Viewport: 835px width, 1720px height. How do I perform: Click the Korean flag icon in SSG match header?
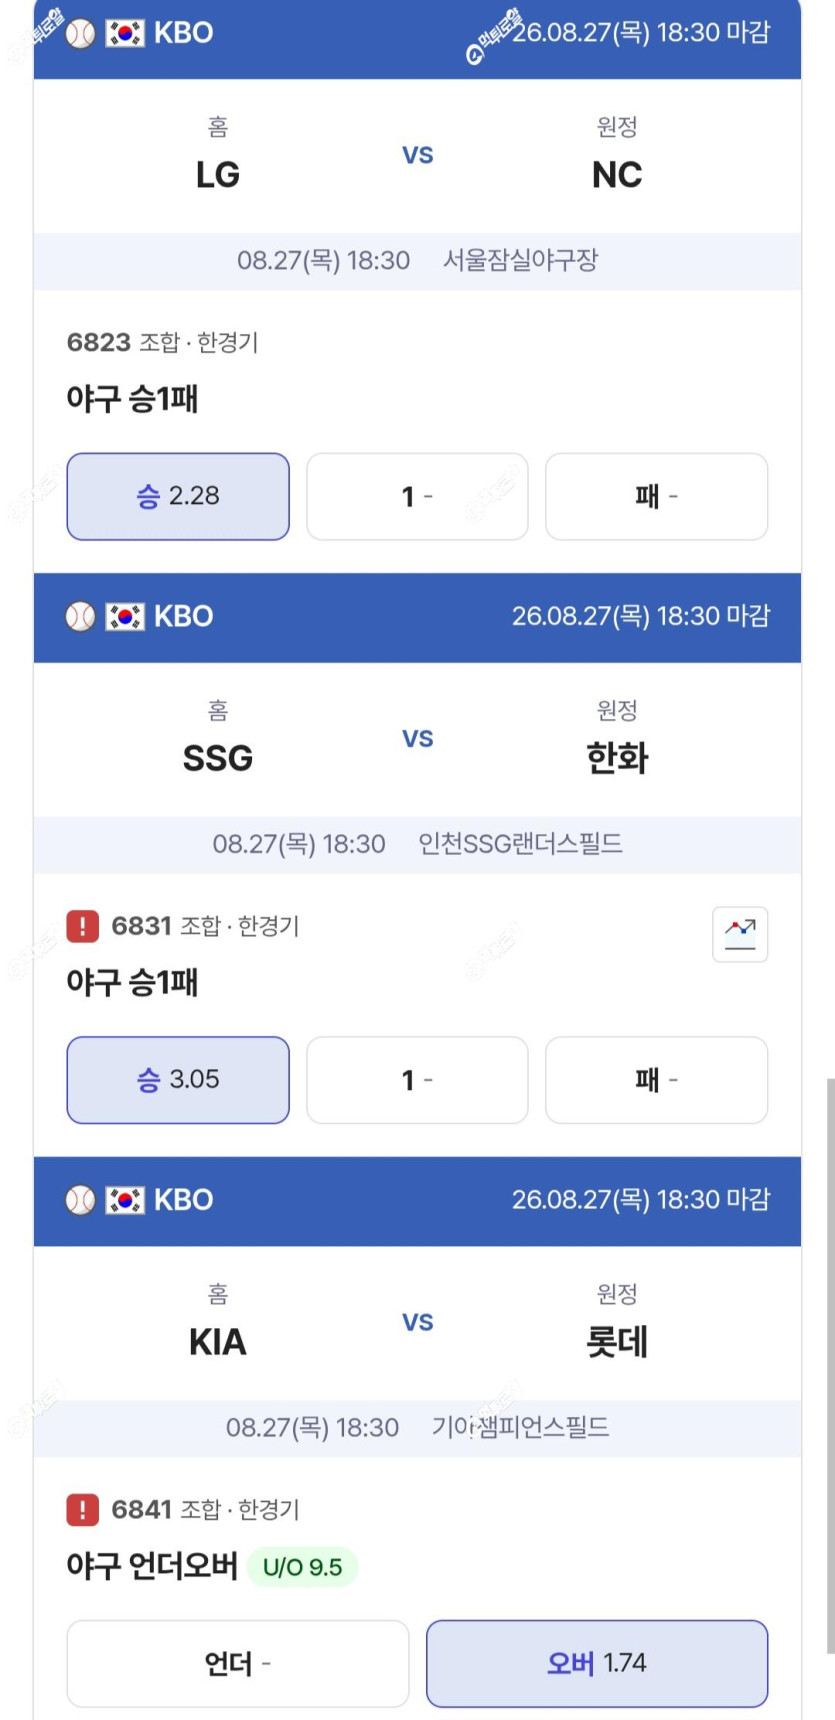coord(125,616)
